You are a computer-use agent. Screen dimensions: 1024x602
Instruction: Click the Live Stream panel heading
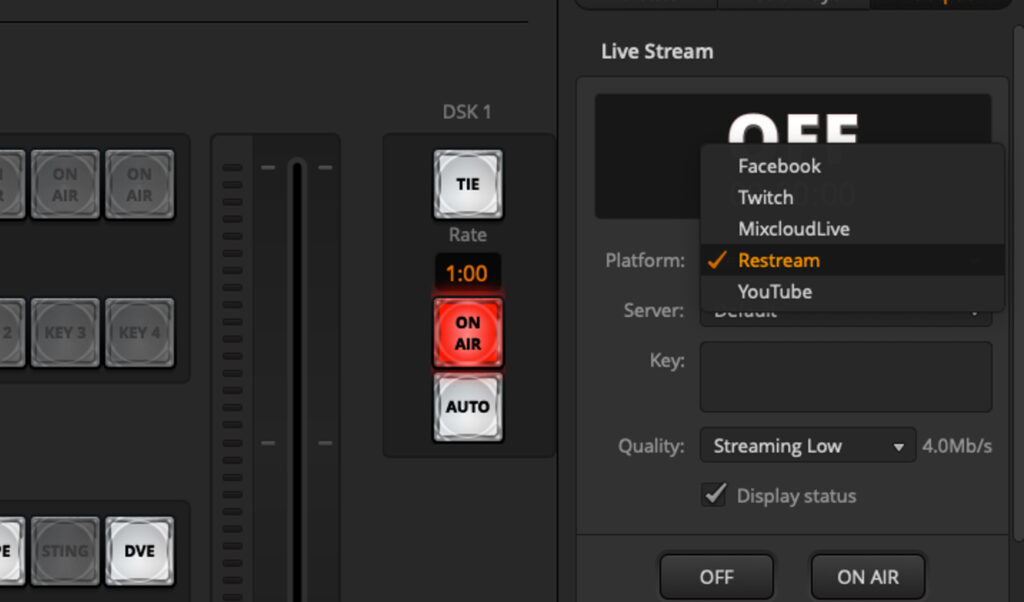pyautogui.click(x=657, y=52)
